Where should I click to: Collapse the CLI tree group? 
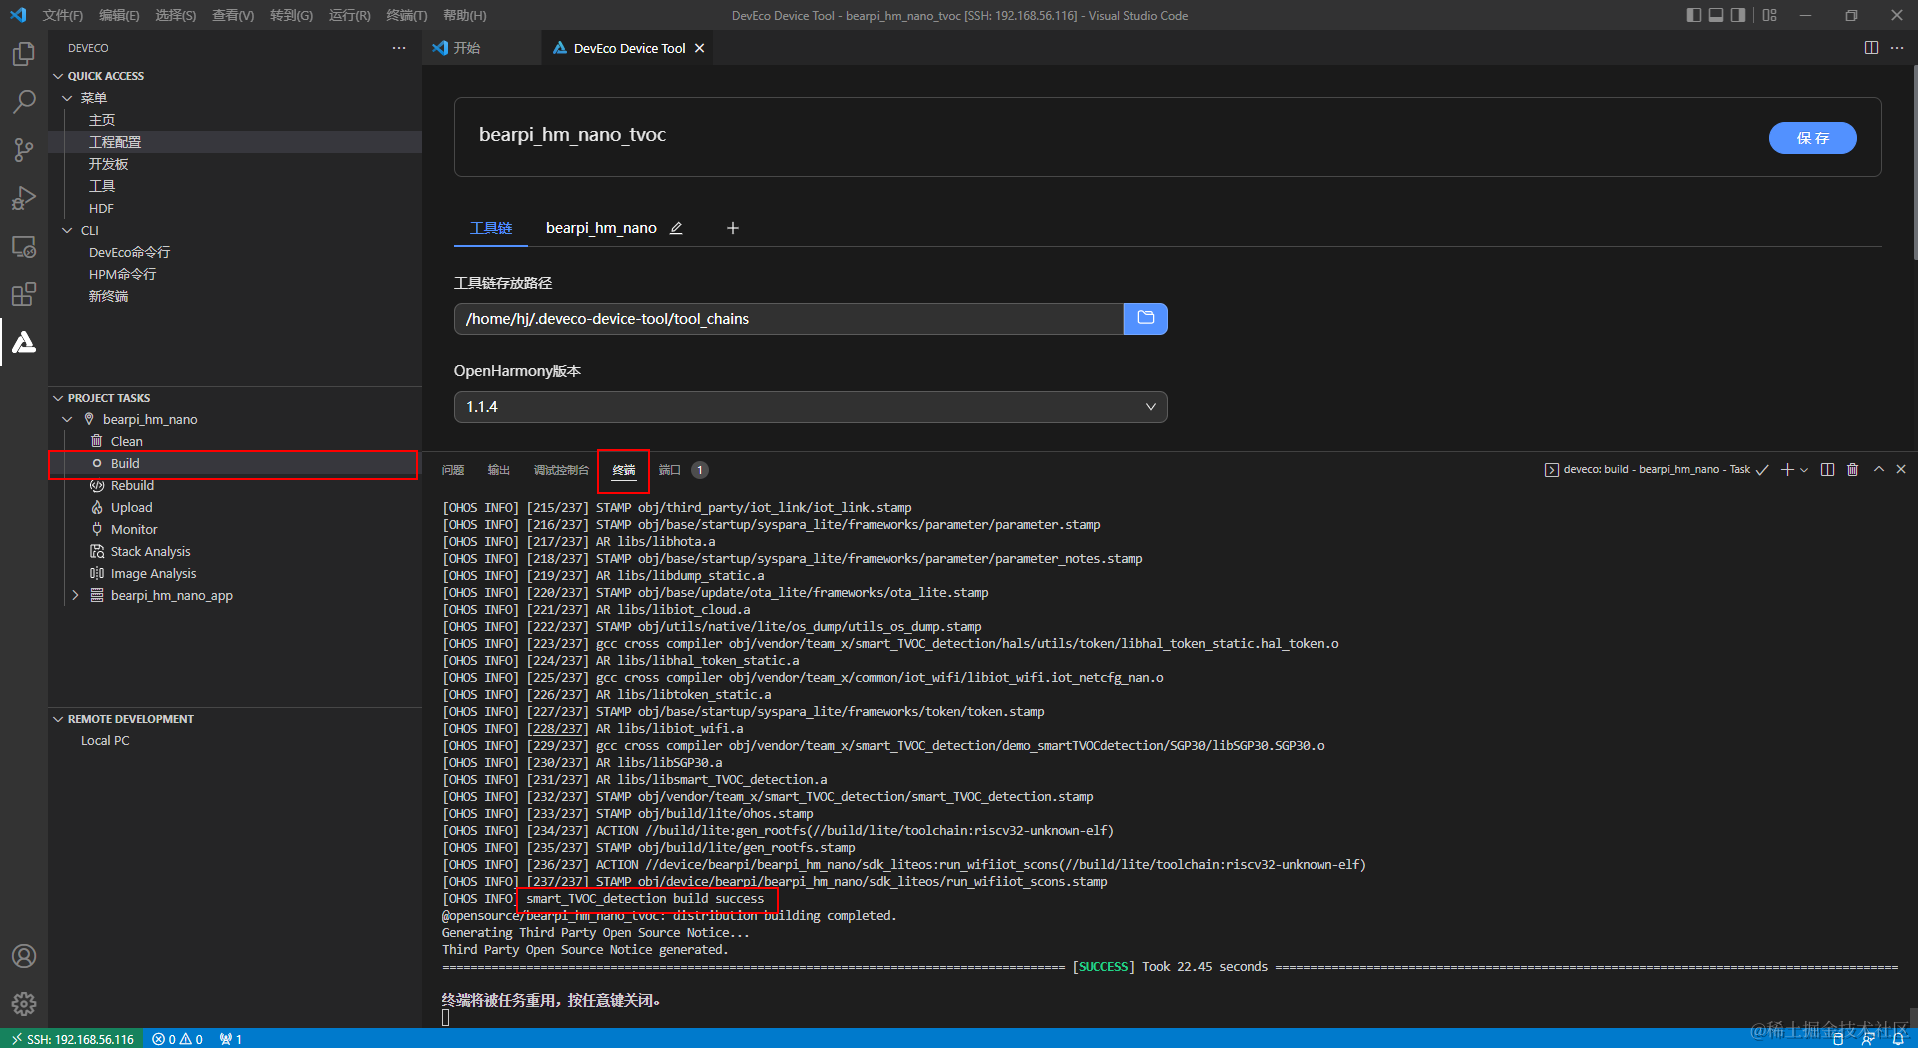tap(67, 230)
